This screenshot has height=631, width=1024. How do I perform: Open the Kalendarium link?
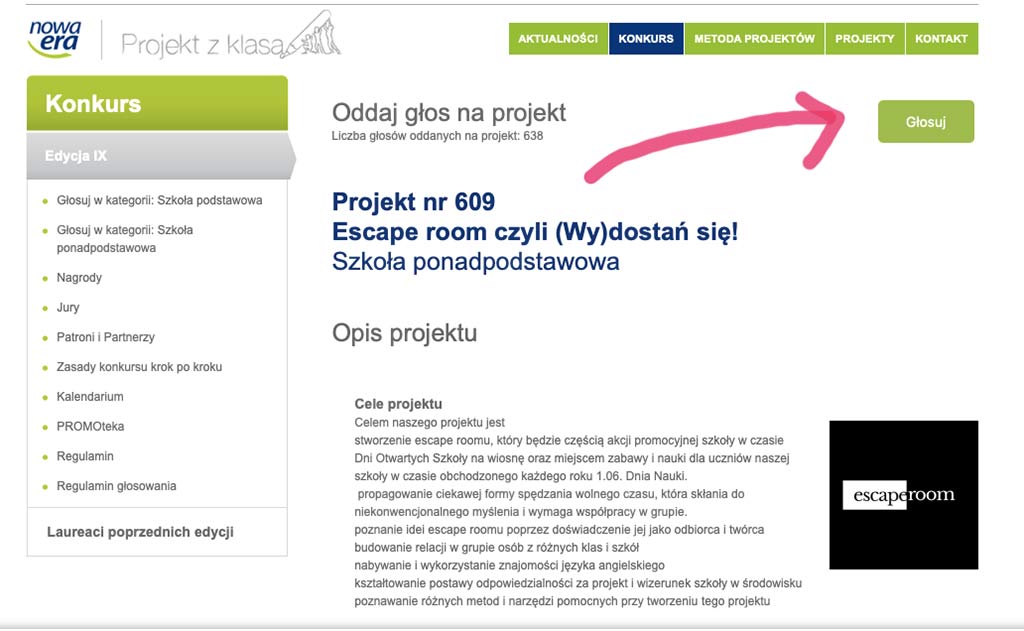pyautogui.click(x=90, y=396)
